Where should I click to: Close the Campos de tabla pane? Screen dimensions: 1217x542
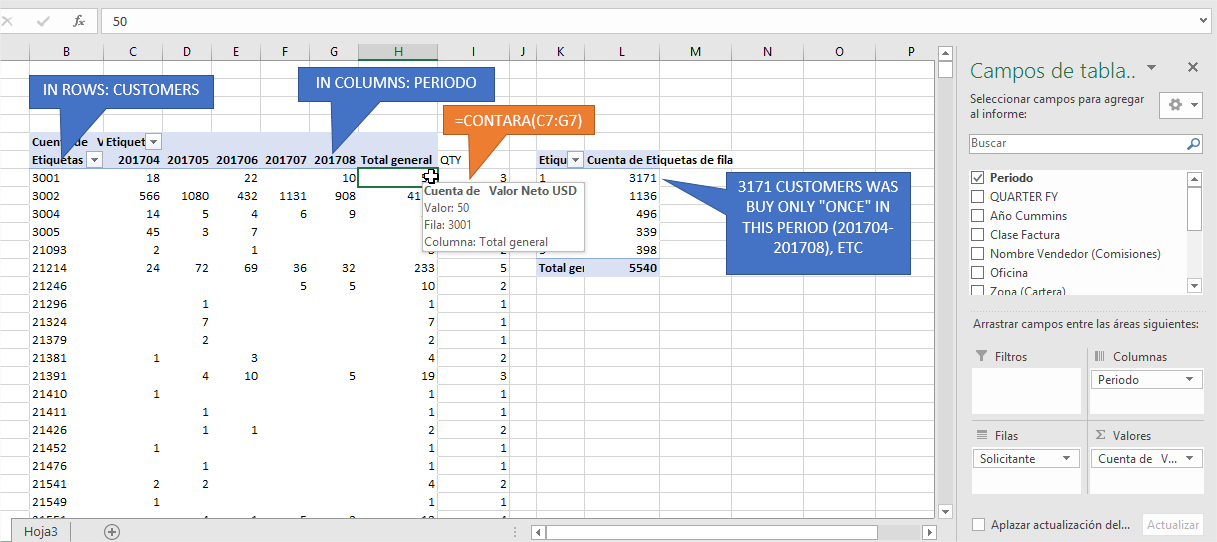1192,67
